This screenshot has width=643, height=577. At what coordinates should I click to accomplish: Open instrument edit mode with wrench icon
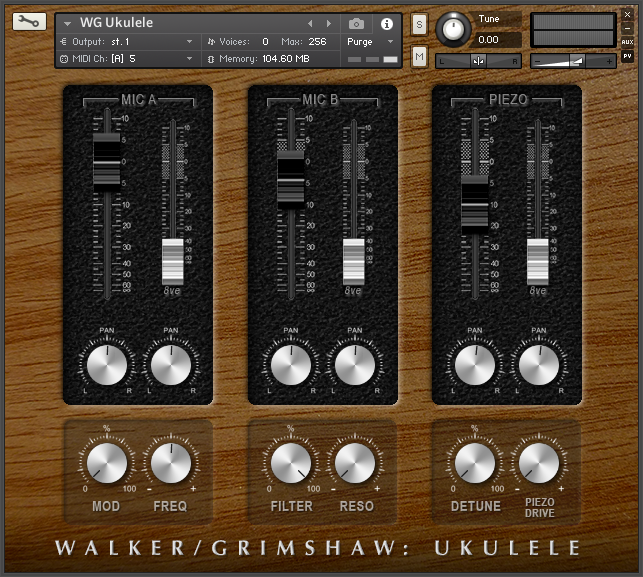tap(29, 21)
